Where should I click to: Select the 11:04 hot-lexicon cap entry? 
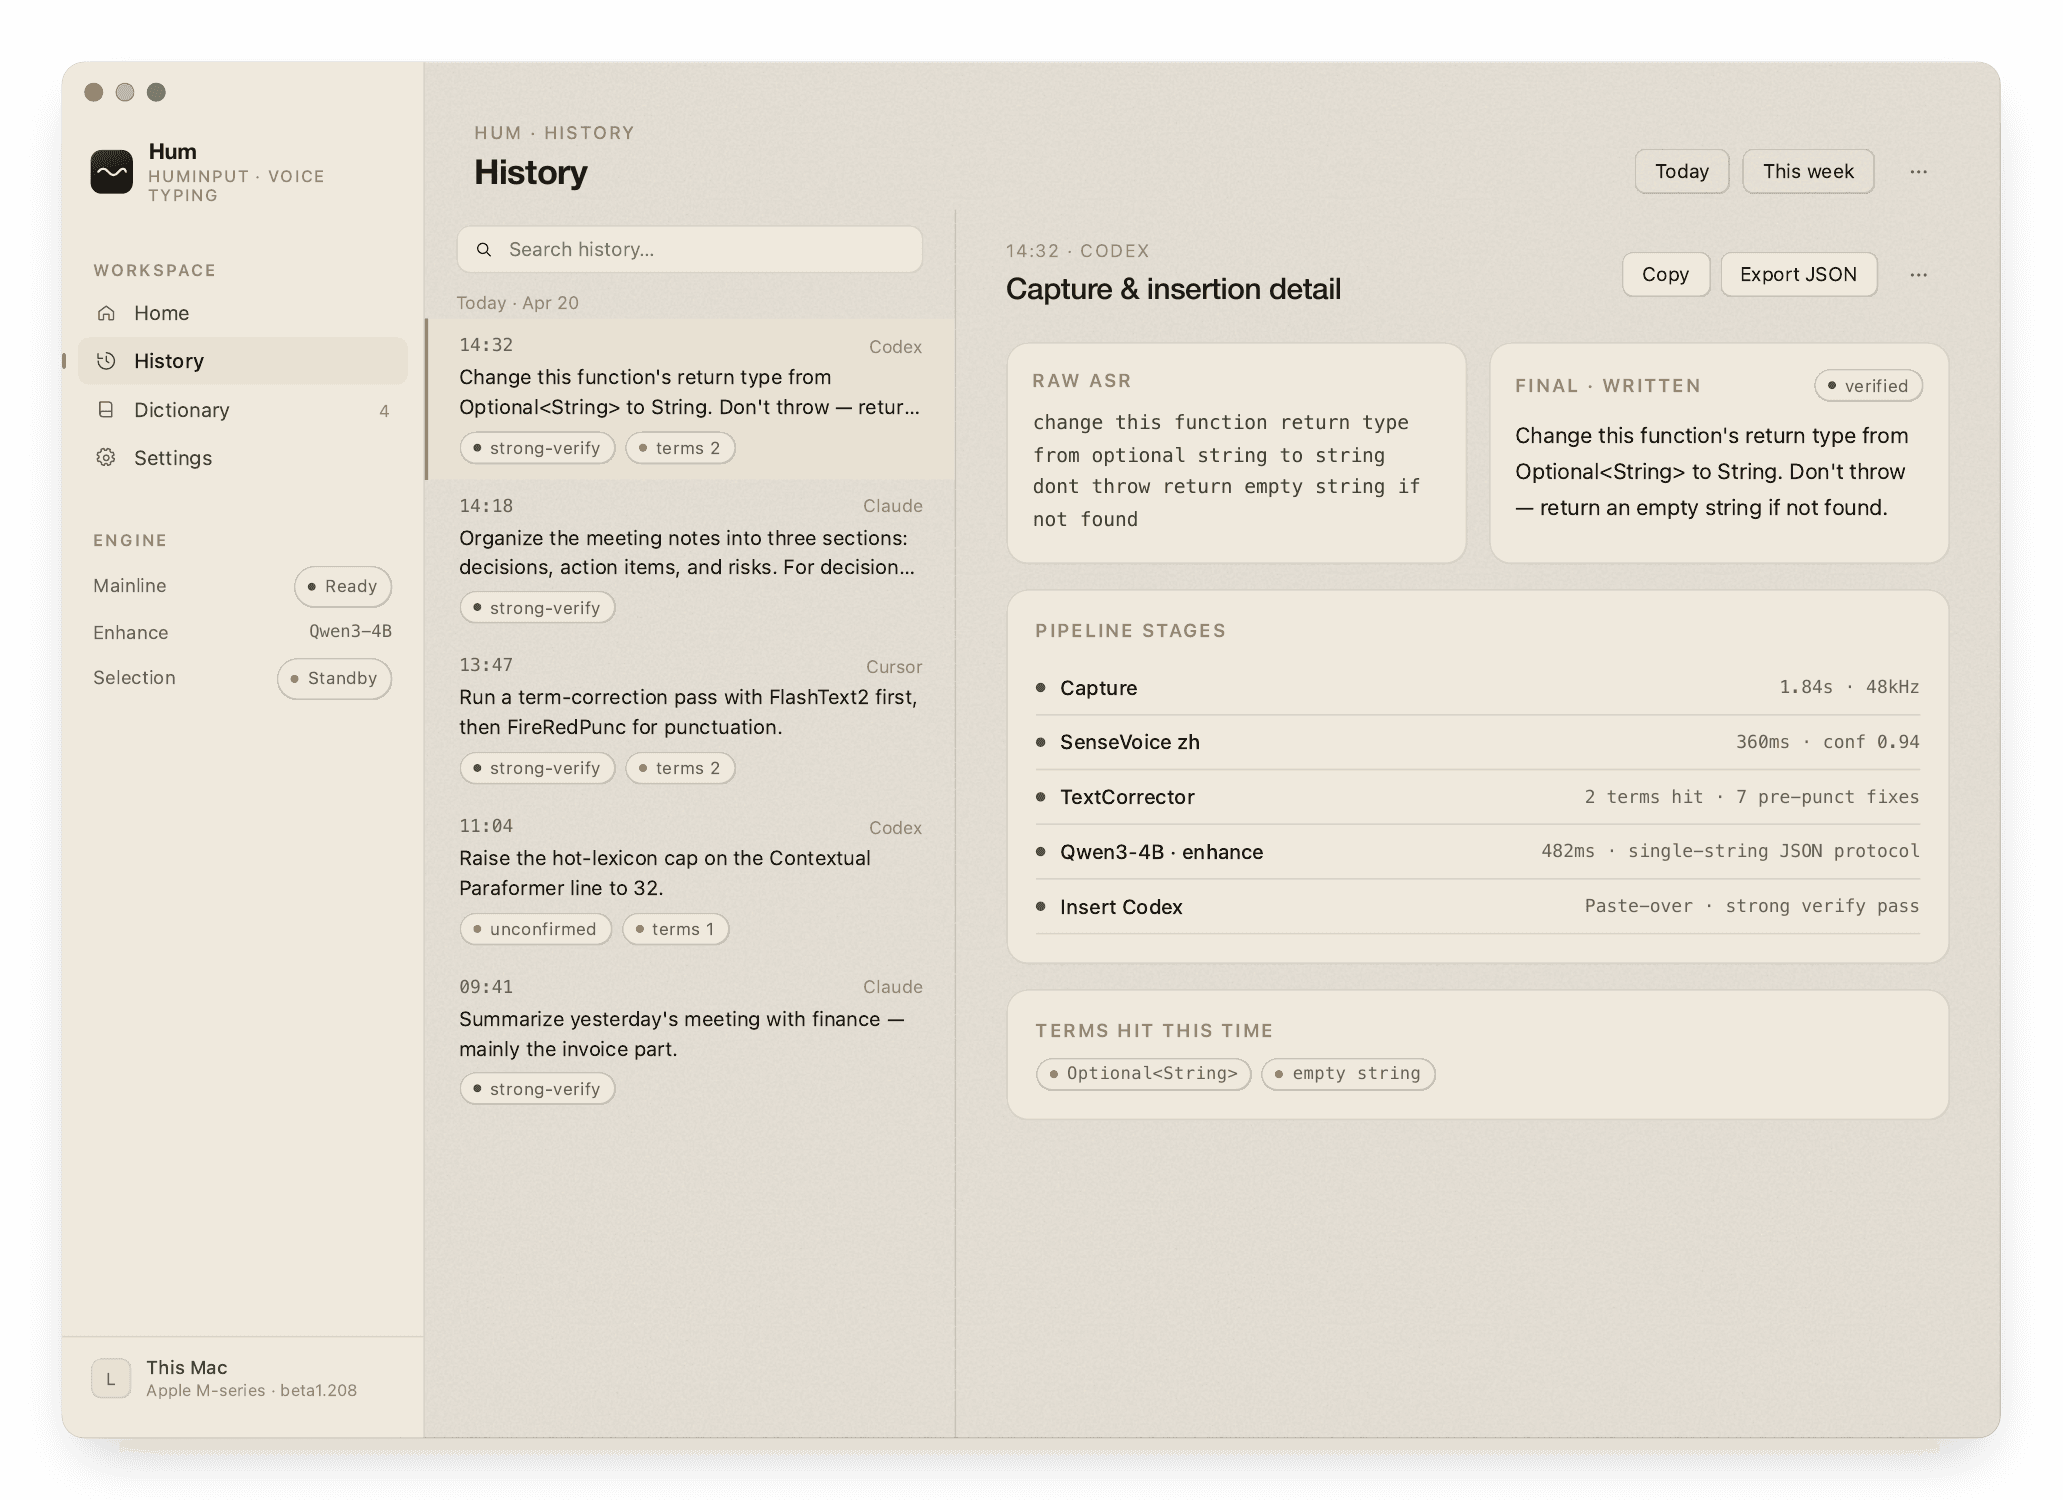tap(690, 881)
